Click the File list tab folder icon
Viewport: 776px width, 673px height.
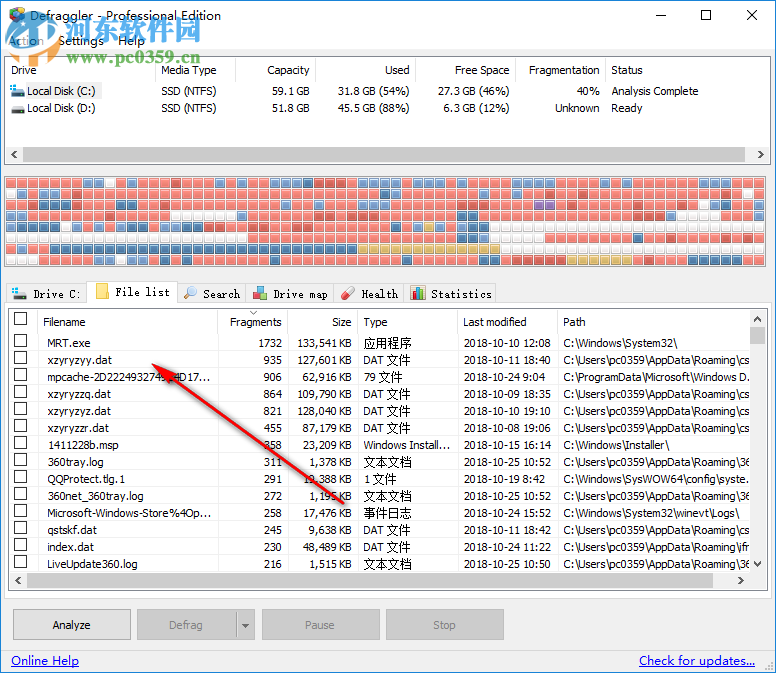point(102,291)
